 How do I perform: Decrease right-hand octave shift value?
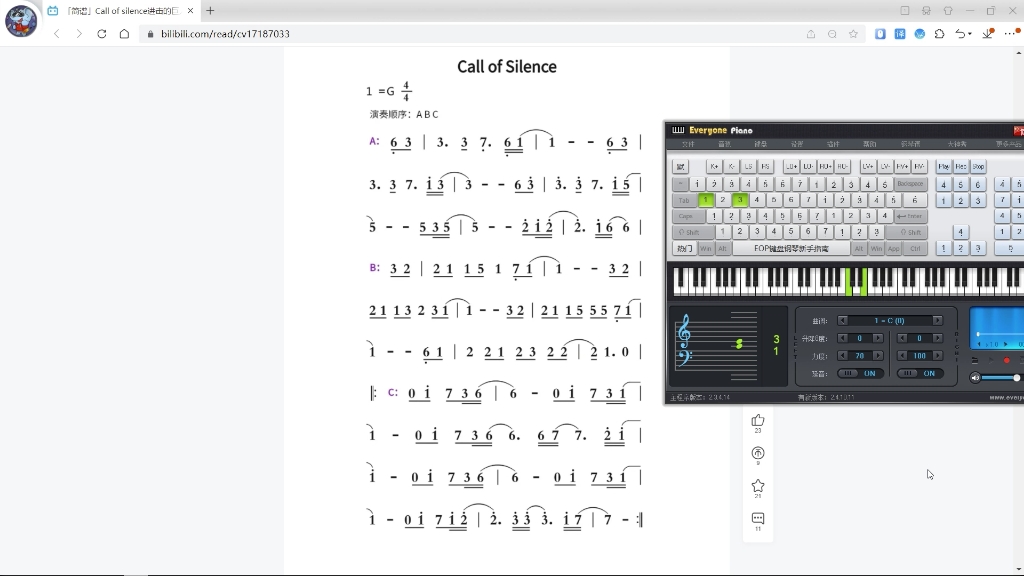coord(902,338)
